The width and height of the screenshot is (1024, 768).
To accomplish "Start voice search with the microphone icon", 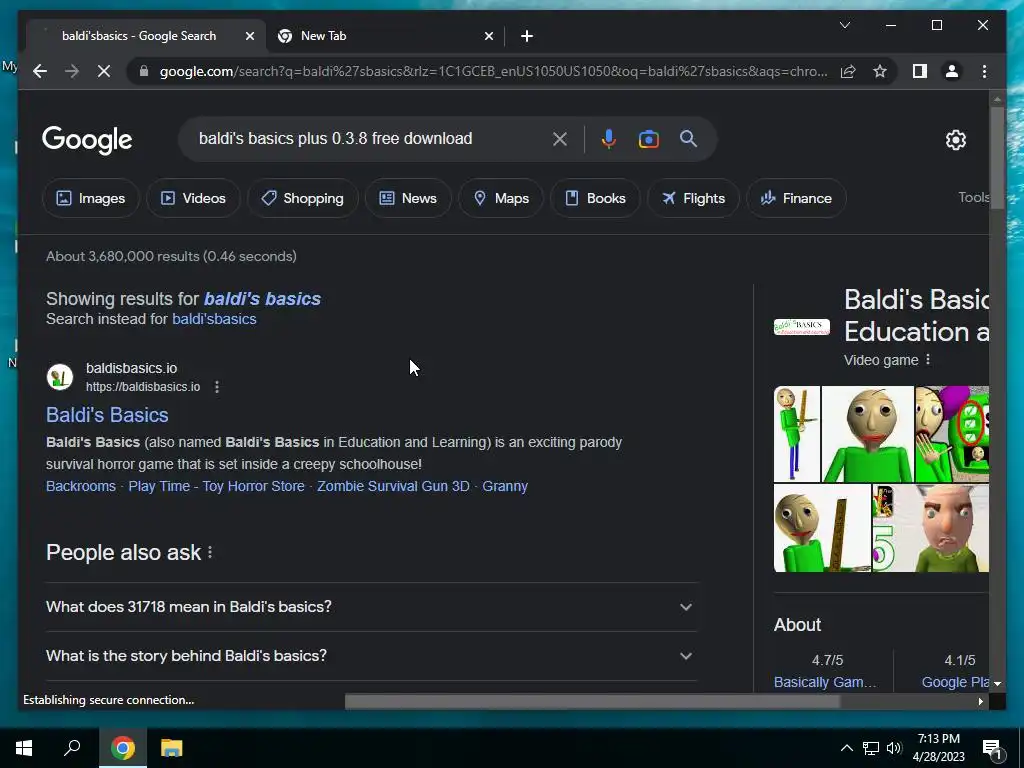I will click(x=609, y=138).
